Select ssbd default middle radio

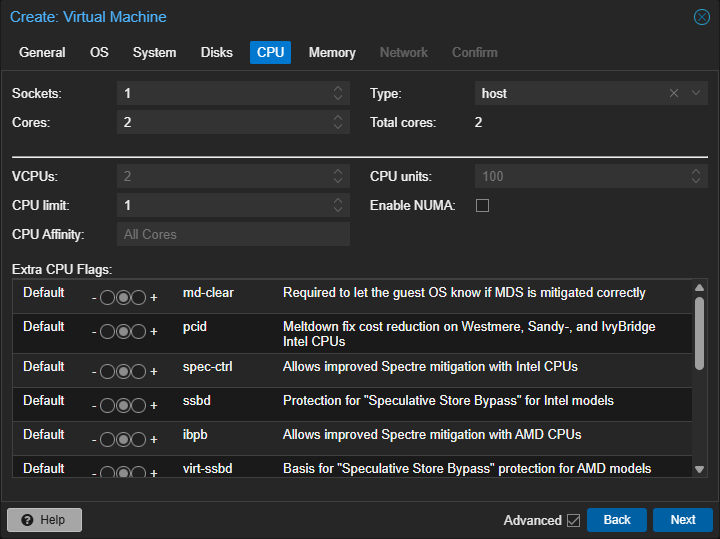(123, 405)
